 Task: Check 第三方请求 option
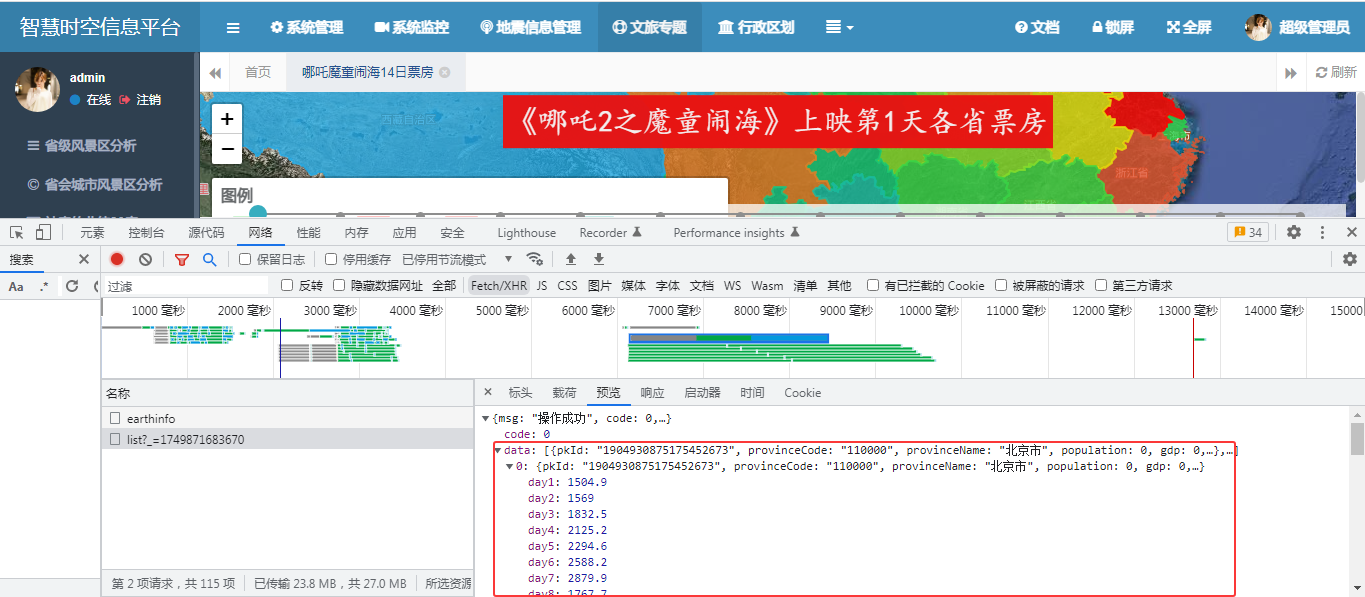pos(1101,285)
